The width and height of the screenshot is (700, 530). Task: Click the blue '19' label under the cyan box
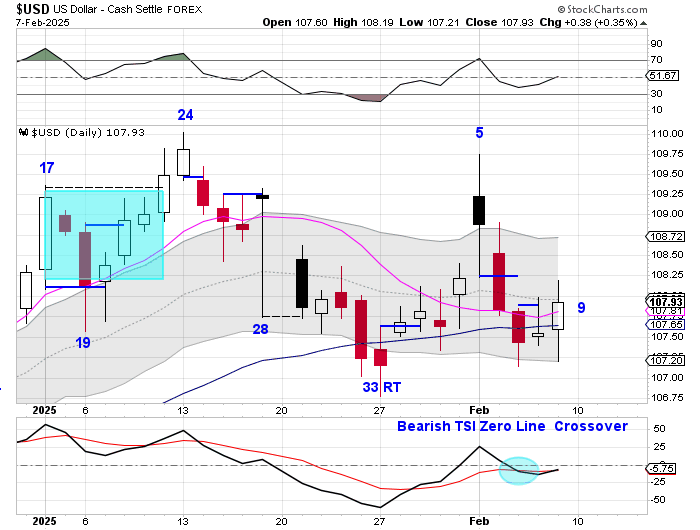[85, 342]
